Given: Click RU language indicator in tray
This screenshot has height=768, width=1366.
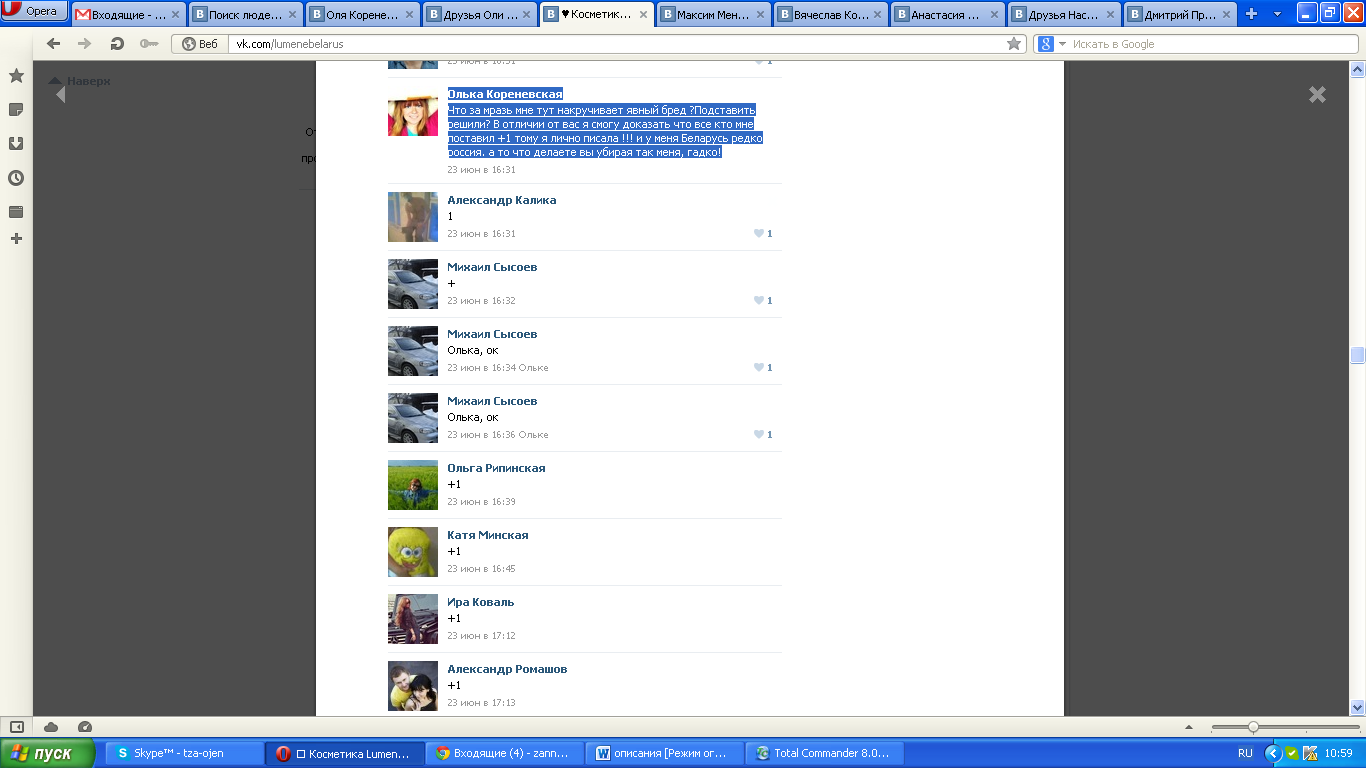Looking at the screenshot, I should pyautogui.click(x=1245, y=753).
